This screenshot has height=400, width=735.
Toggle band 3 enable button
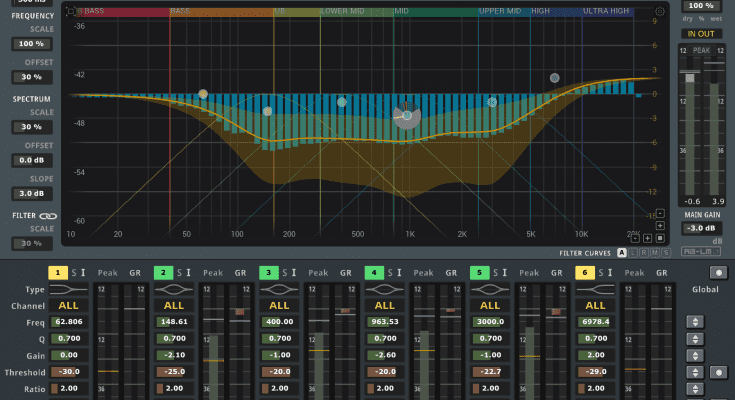268,272
